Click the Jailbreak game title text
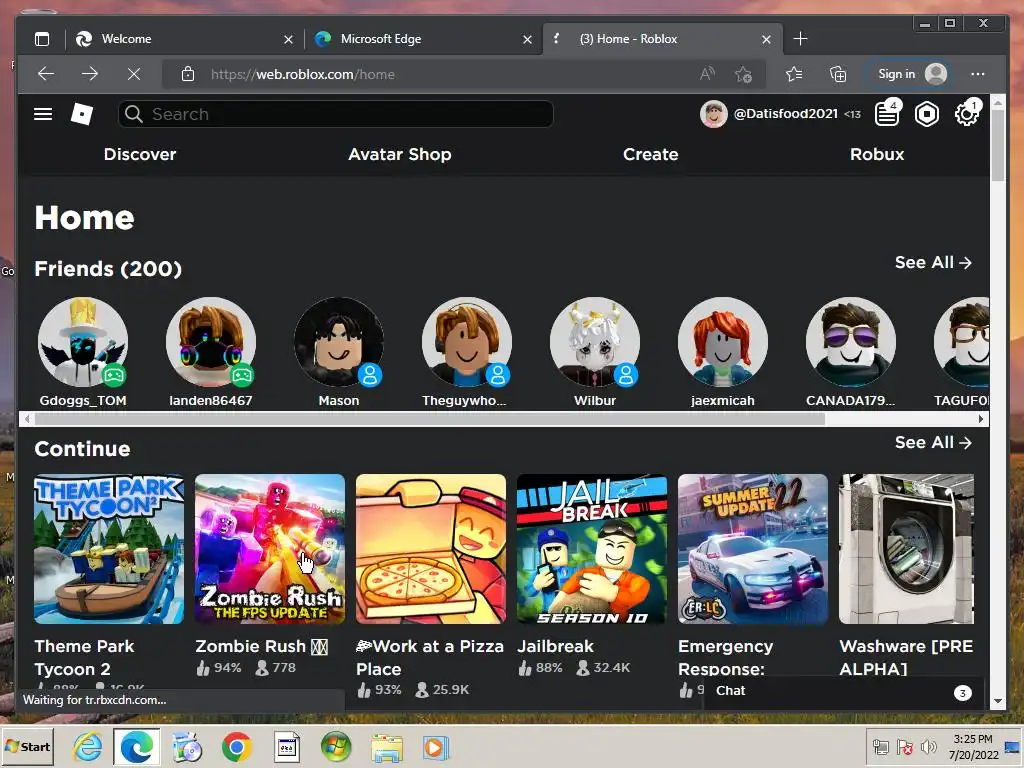1024x768 pixels. click(x=556, y=647)
